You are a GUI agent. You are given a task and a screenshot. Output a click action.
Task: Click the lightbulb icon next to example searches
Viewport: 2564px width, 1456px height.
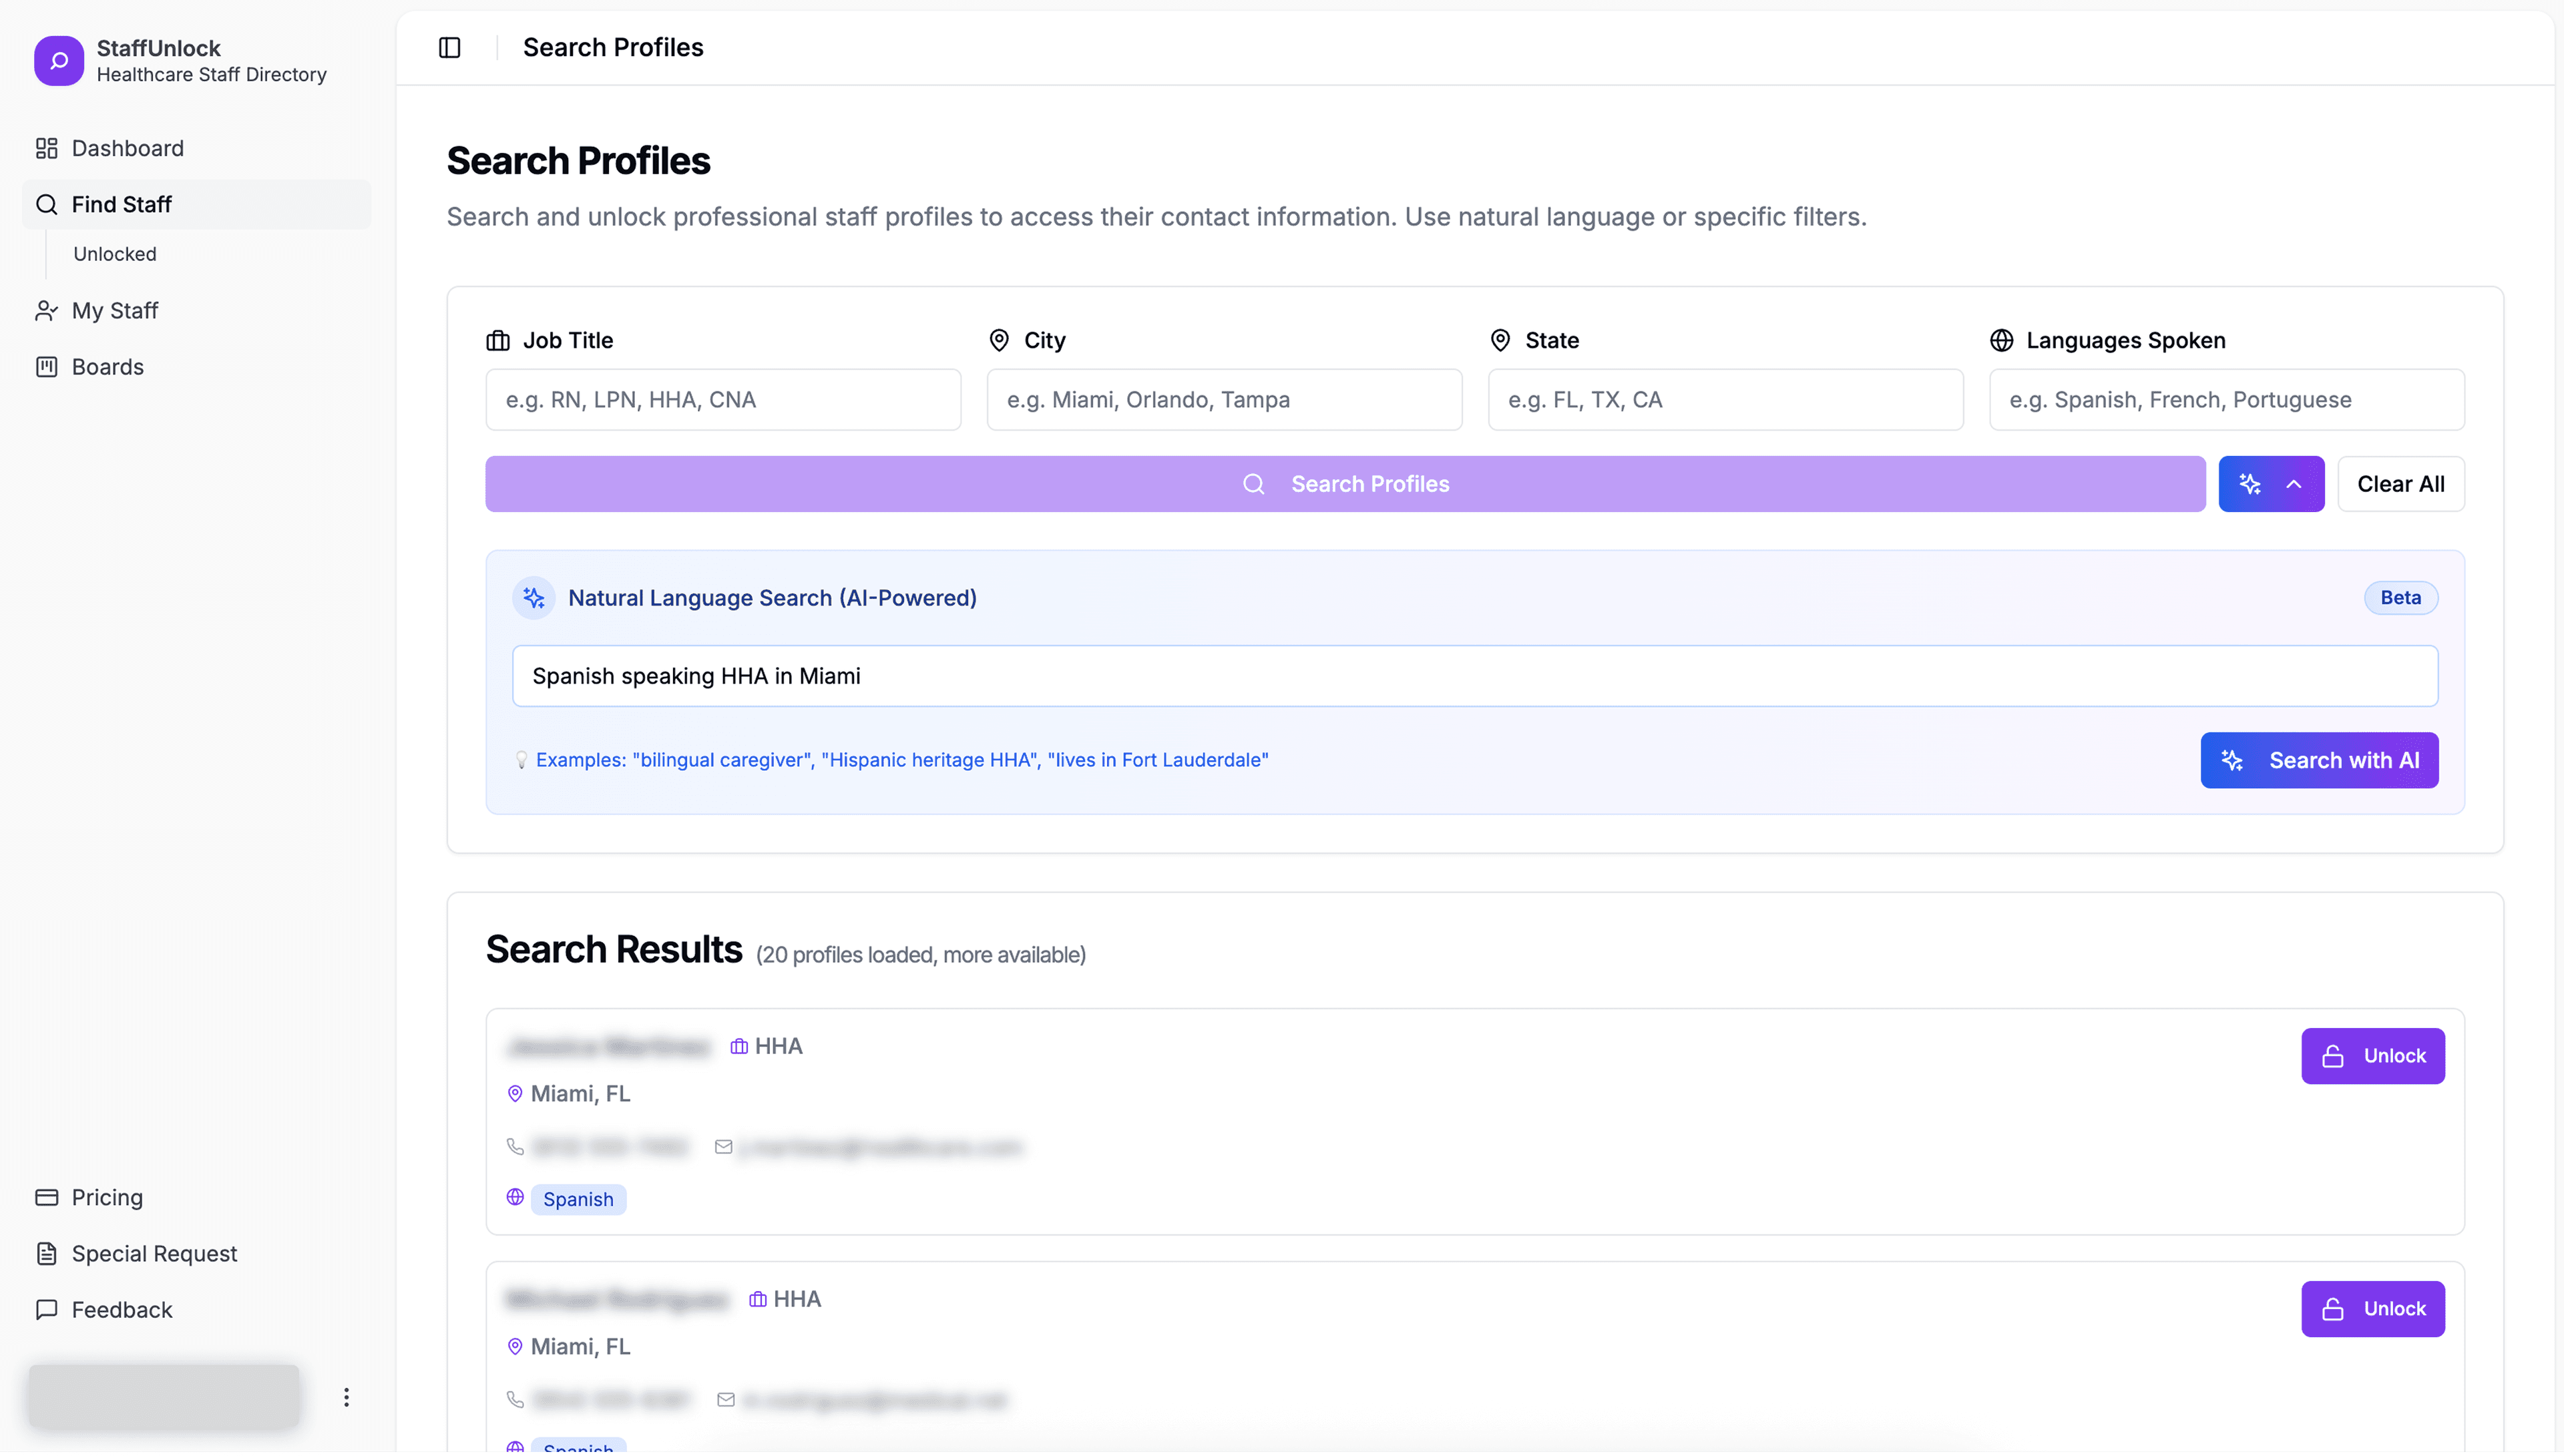tap(520, 759)
